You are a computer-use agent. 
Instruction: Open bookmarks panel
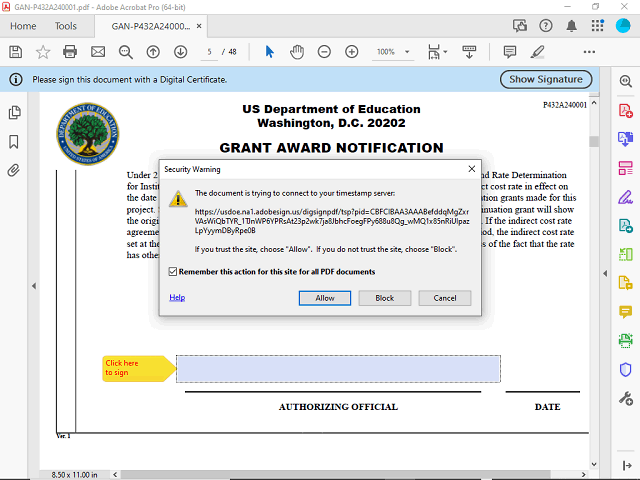[x=13, y=142]
